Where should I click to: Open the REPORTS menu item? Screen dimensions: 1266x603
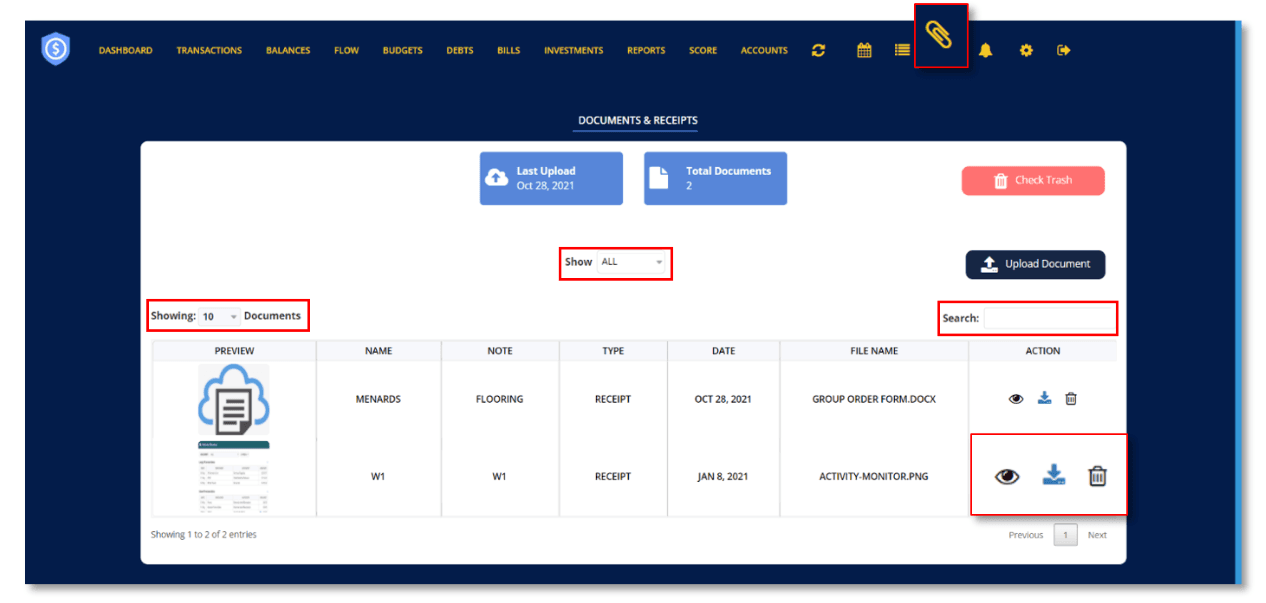[x=646, y=51]
